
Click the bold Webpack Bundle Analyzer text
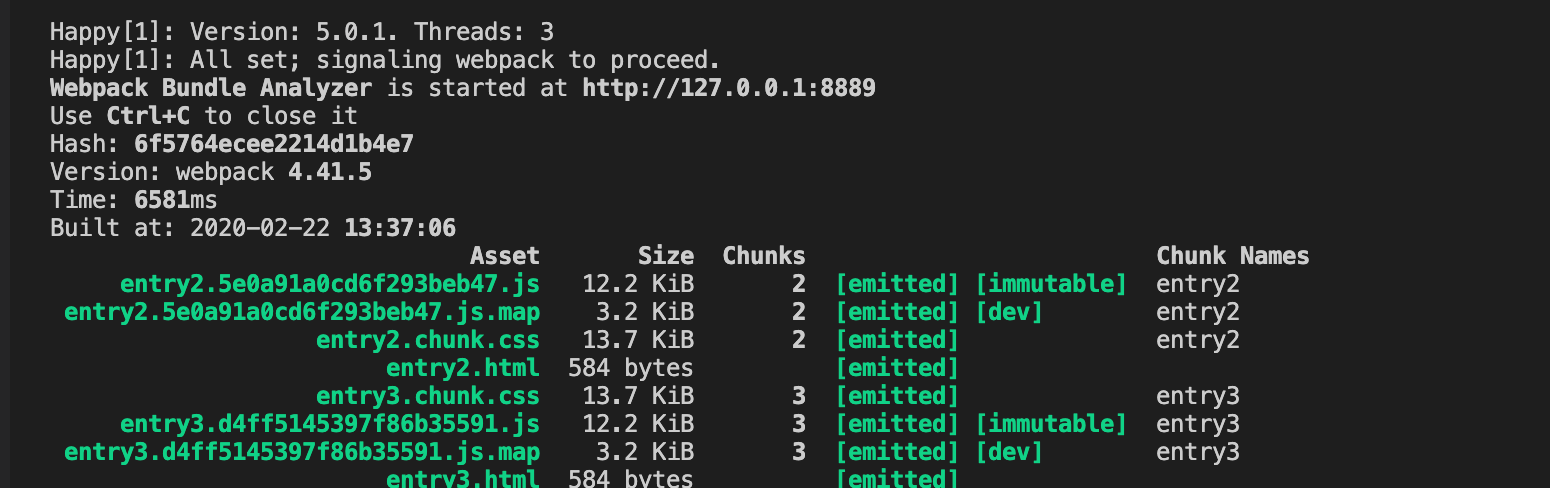tap(210, 88)
